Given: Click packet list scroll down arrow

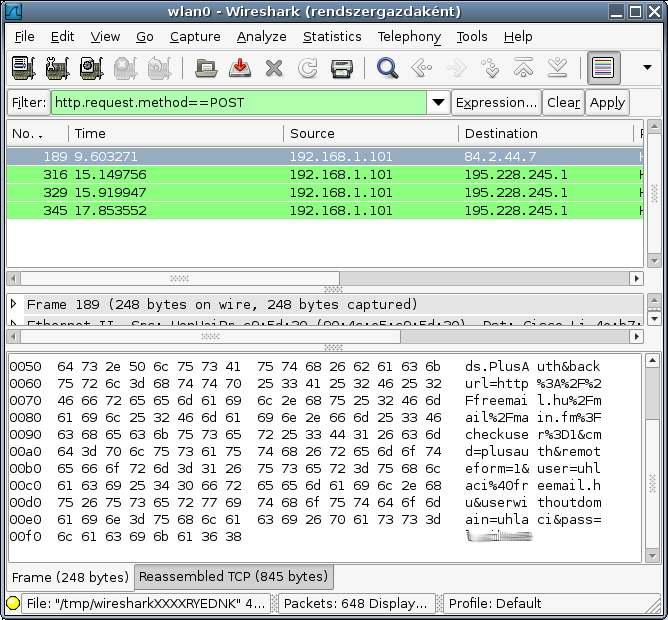Looking at the screenshot, I should (x=654, y=260).
